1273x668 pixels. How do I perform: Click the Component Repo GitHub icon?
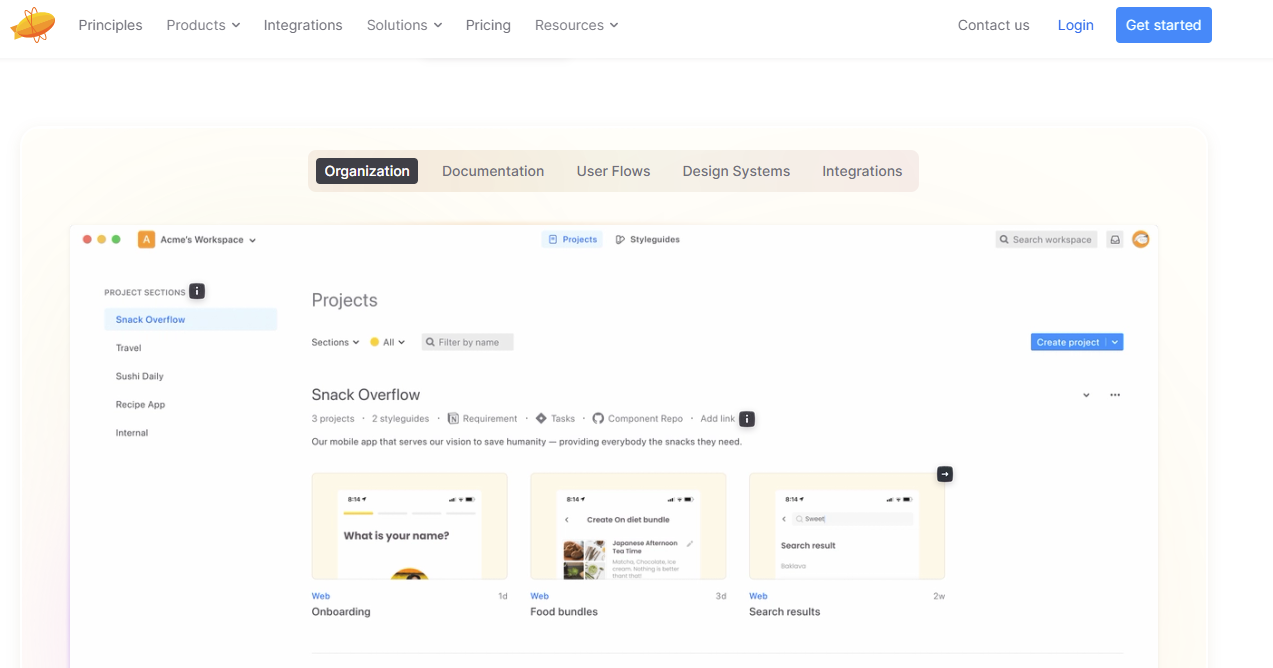[x=598, y=419]
